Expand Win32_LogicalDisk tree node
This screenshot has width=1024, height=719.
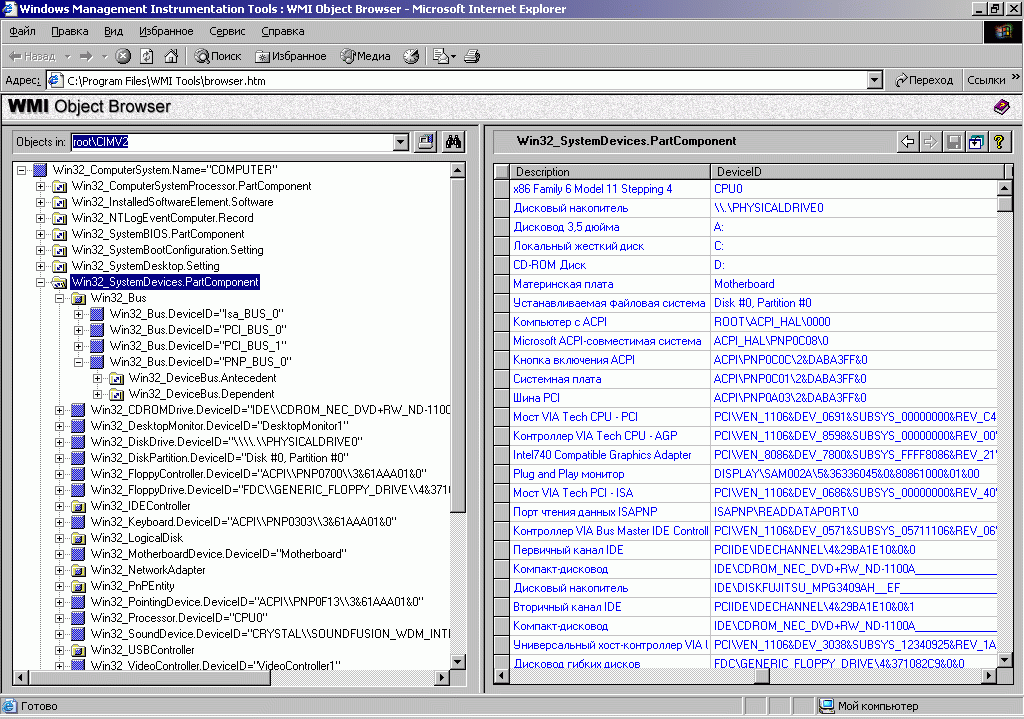pyautogui.click(x=59, y=538)
